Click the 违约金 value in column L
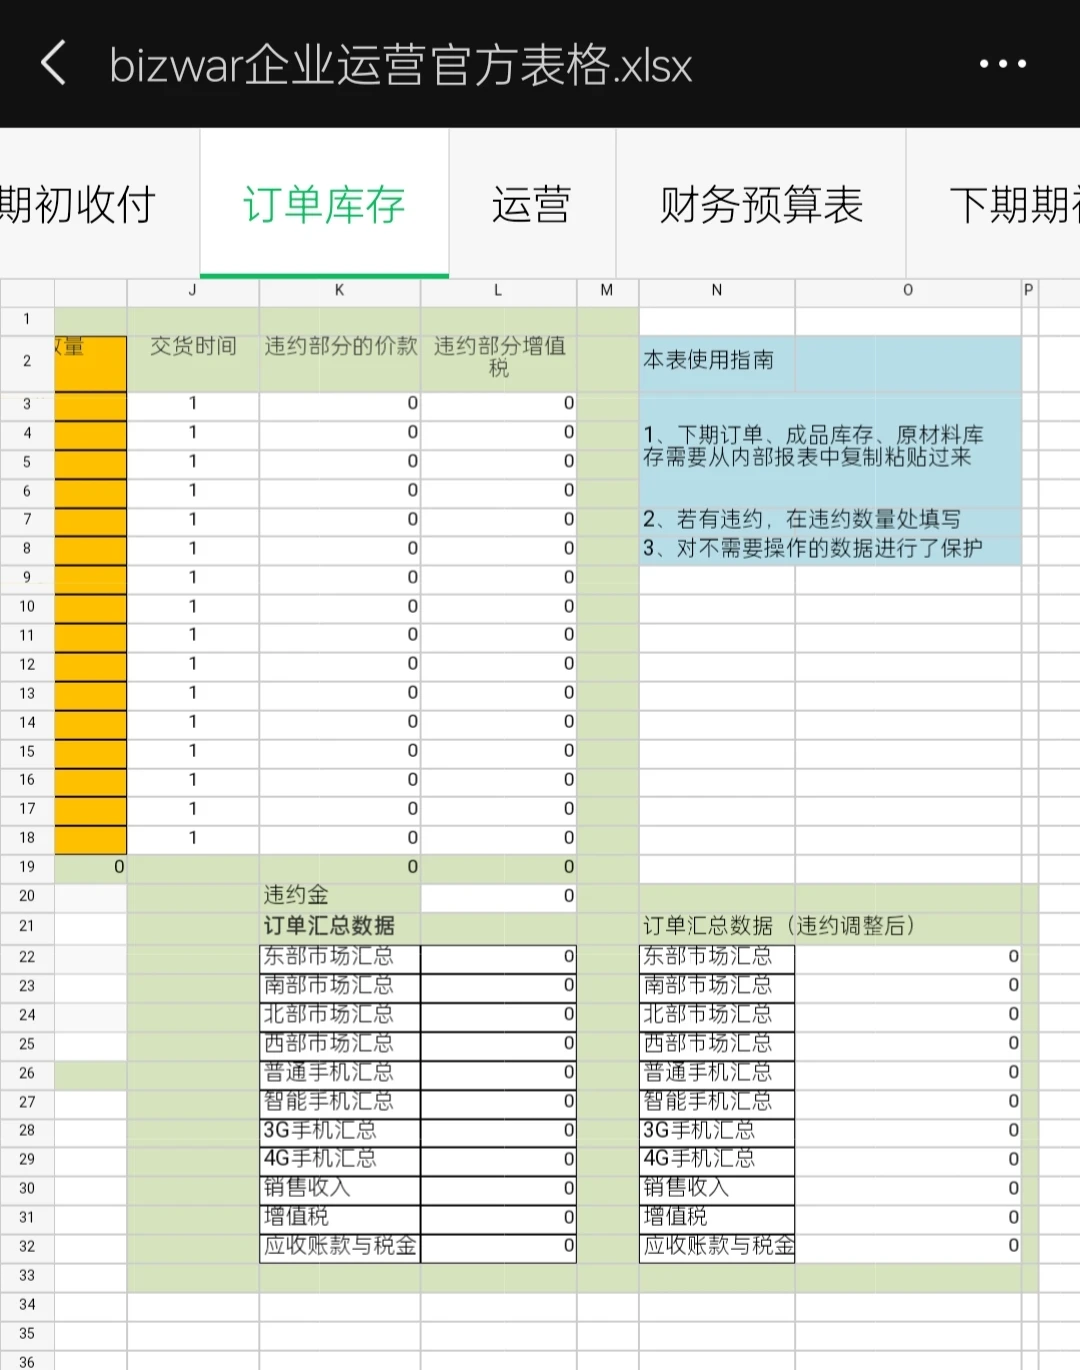The height and width of the screenshot is (1370, 1080). 499,896
